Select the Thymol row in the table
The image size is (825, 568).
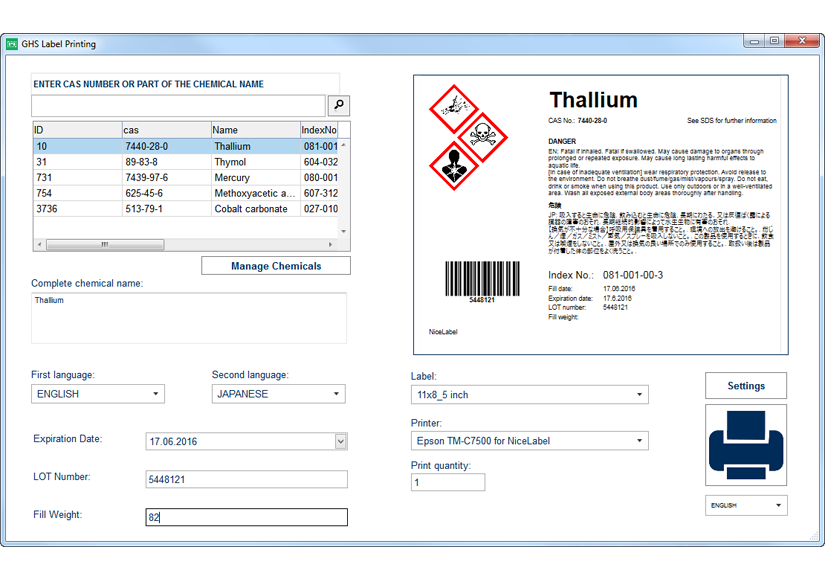(x=186, y=162)
